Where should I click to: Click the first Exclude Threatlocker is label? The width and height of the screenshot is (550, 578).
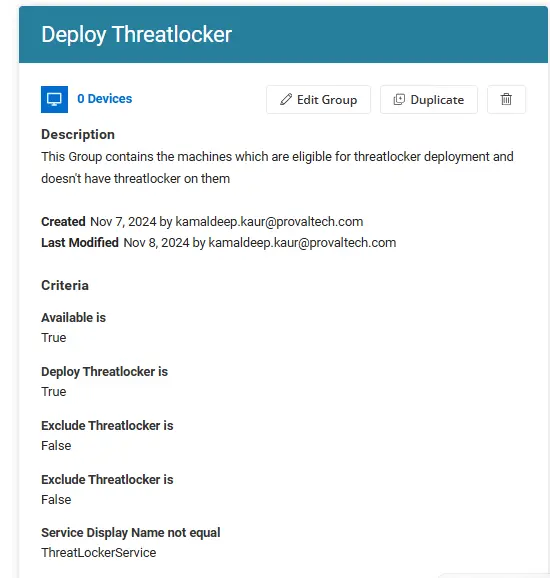coord(107,425)
